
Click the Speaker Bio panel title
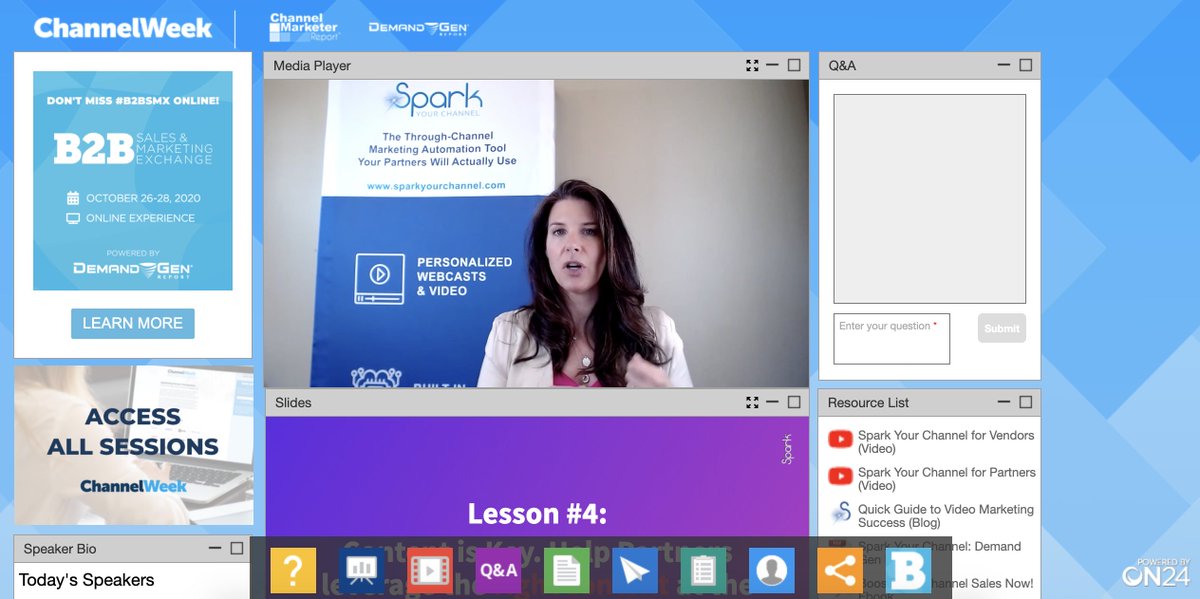pyautogui.click(x=60, y=549)
